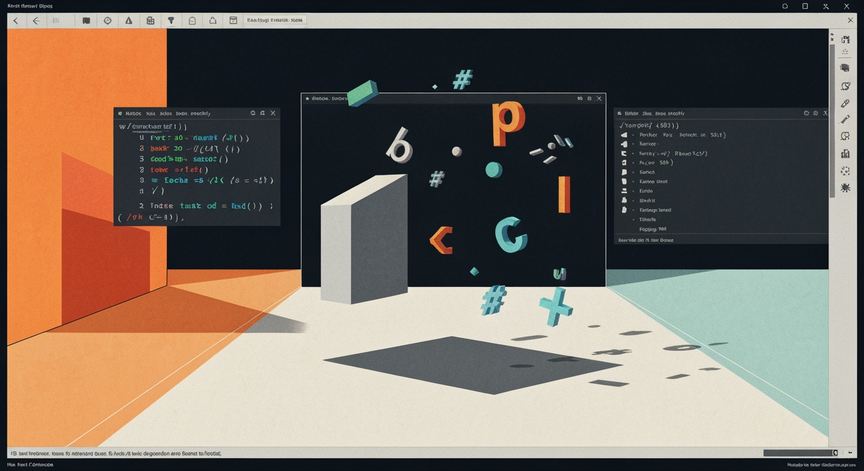Click the solid square toolbar icon
Screen dimensions: 864x471
[x=87, y=20]
